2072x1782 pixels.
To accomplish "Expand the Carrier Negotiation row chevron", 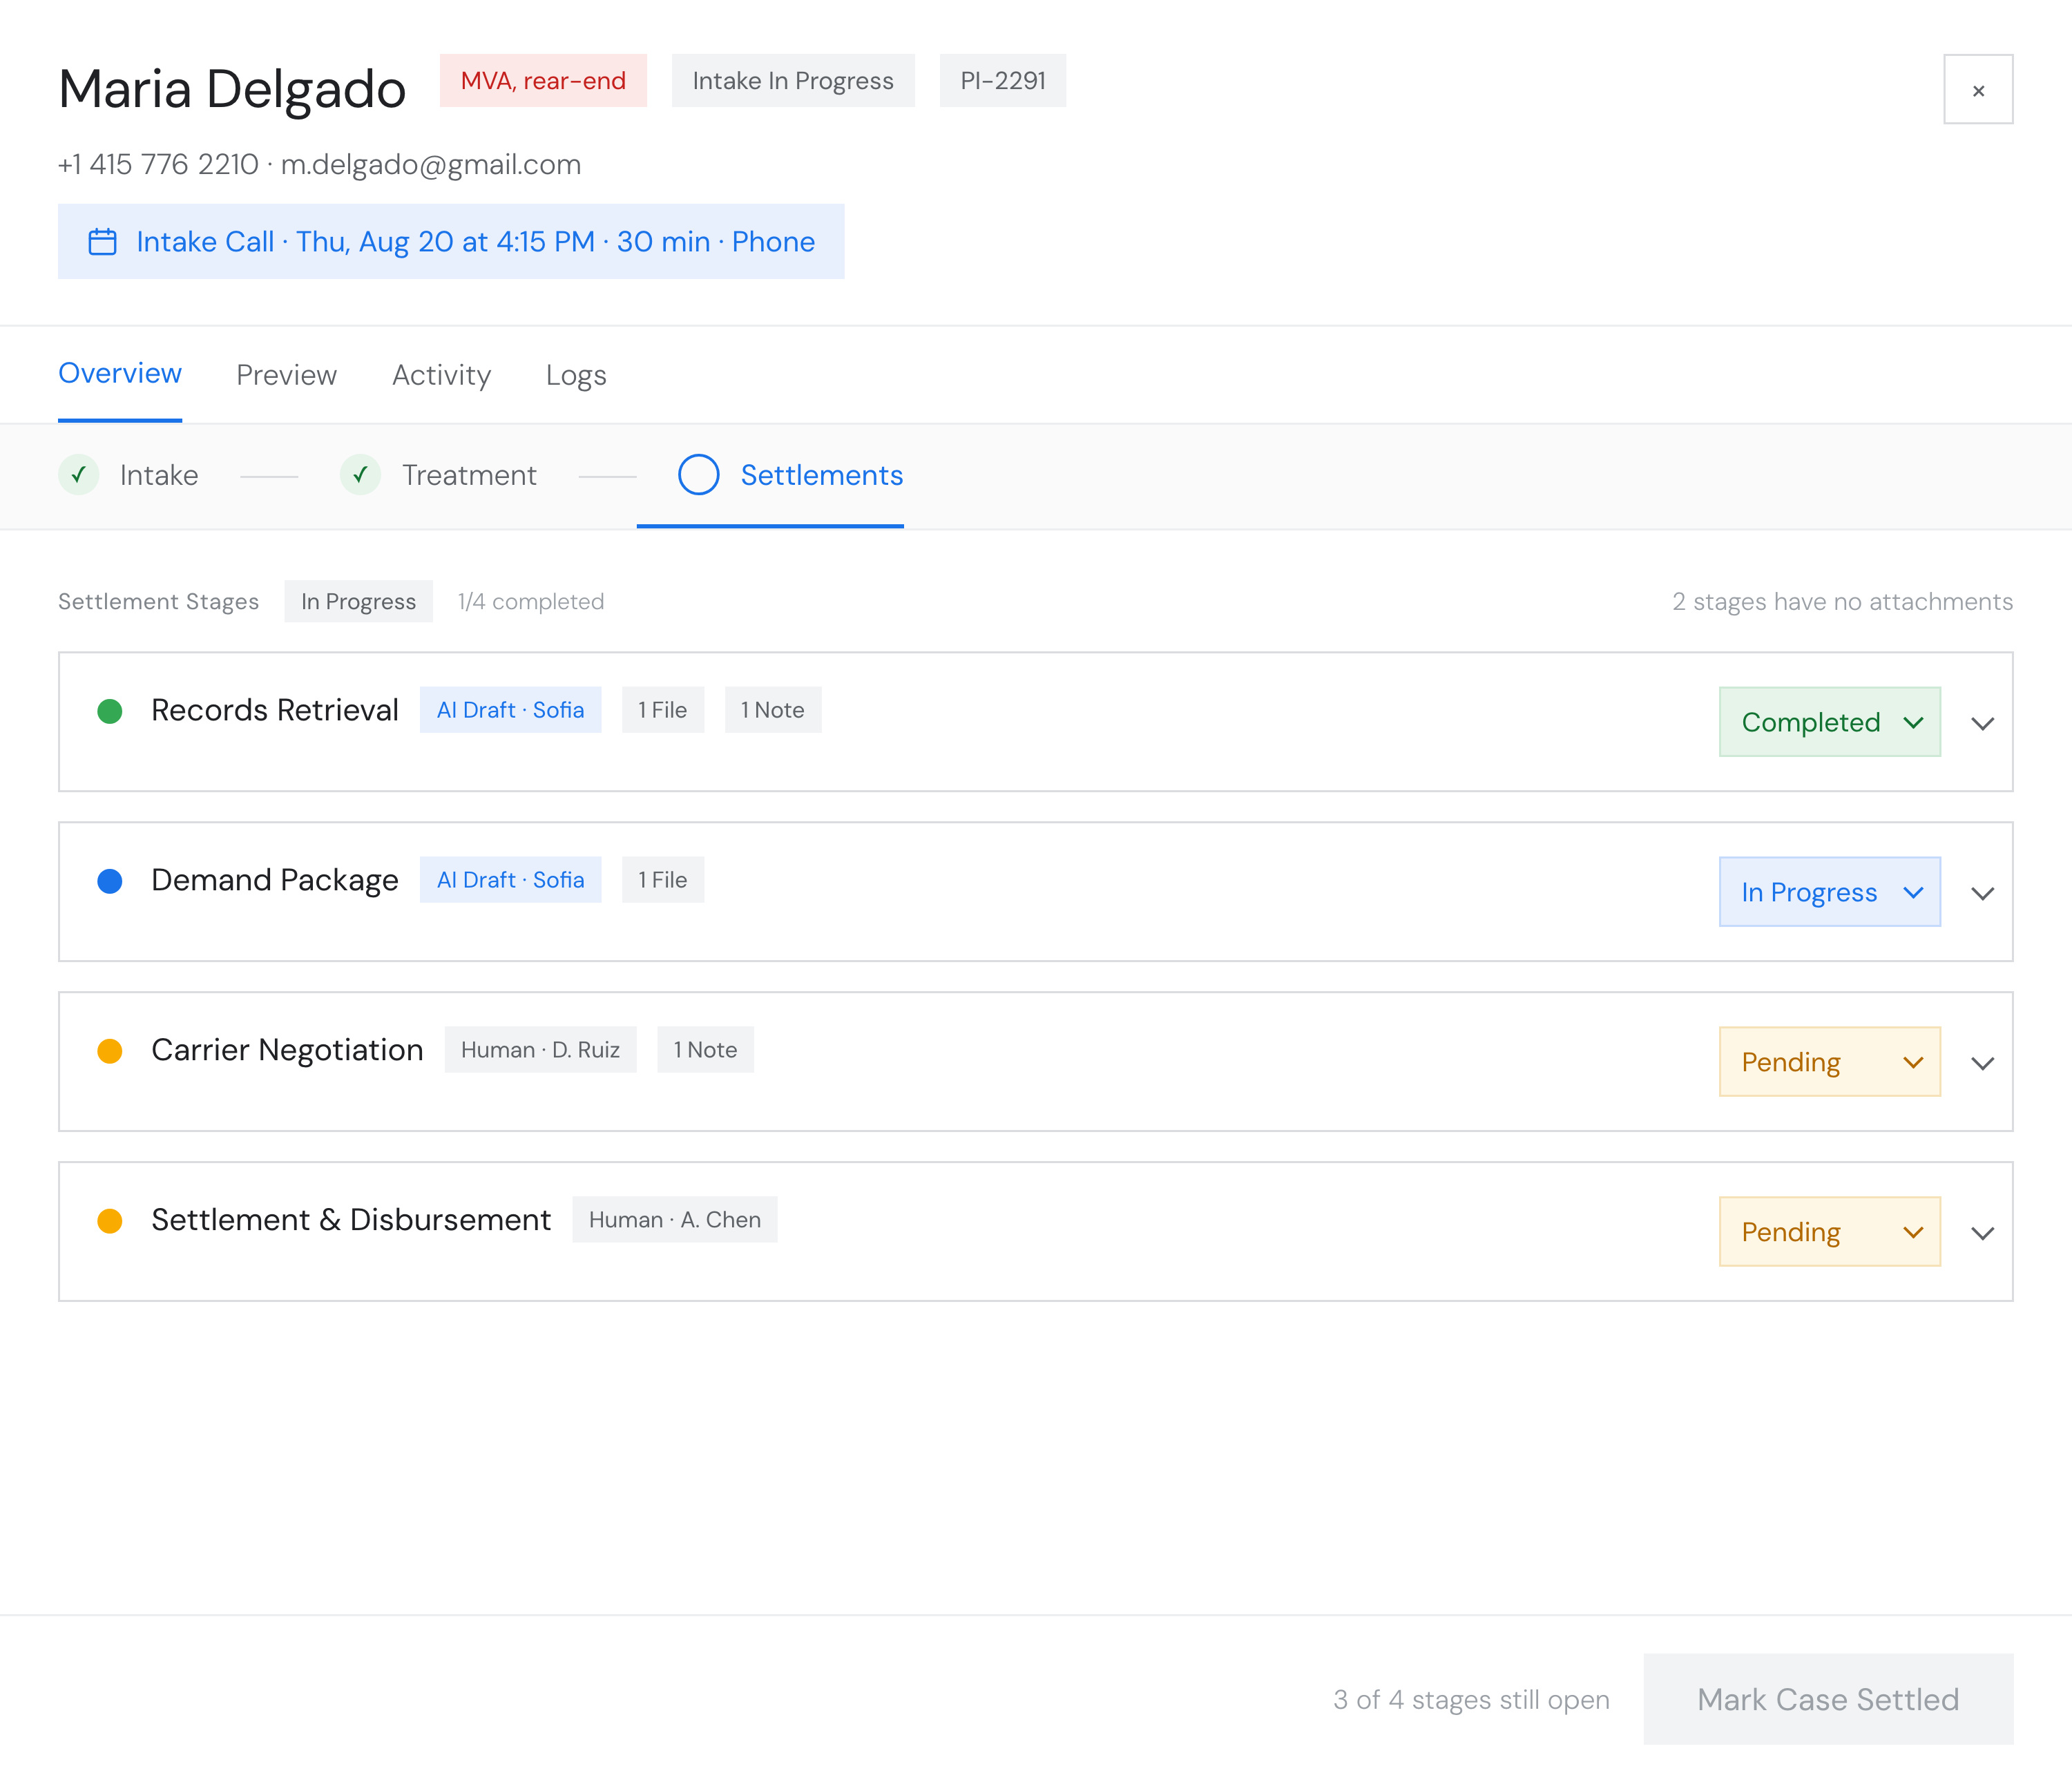I will coord(1982,1063).
